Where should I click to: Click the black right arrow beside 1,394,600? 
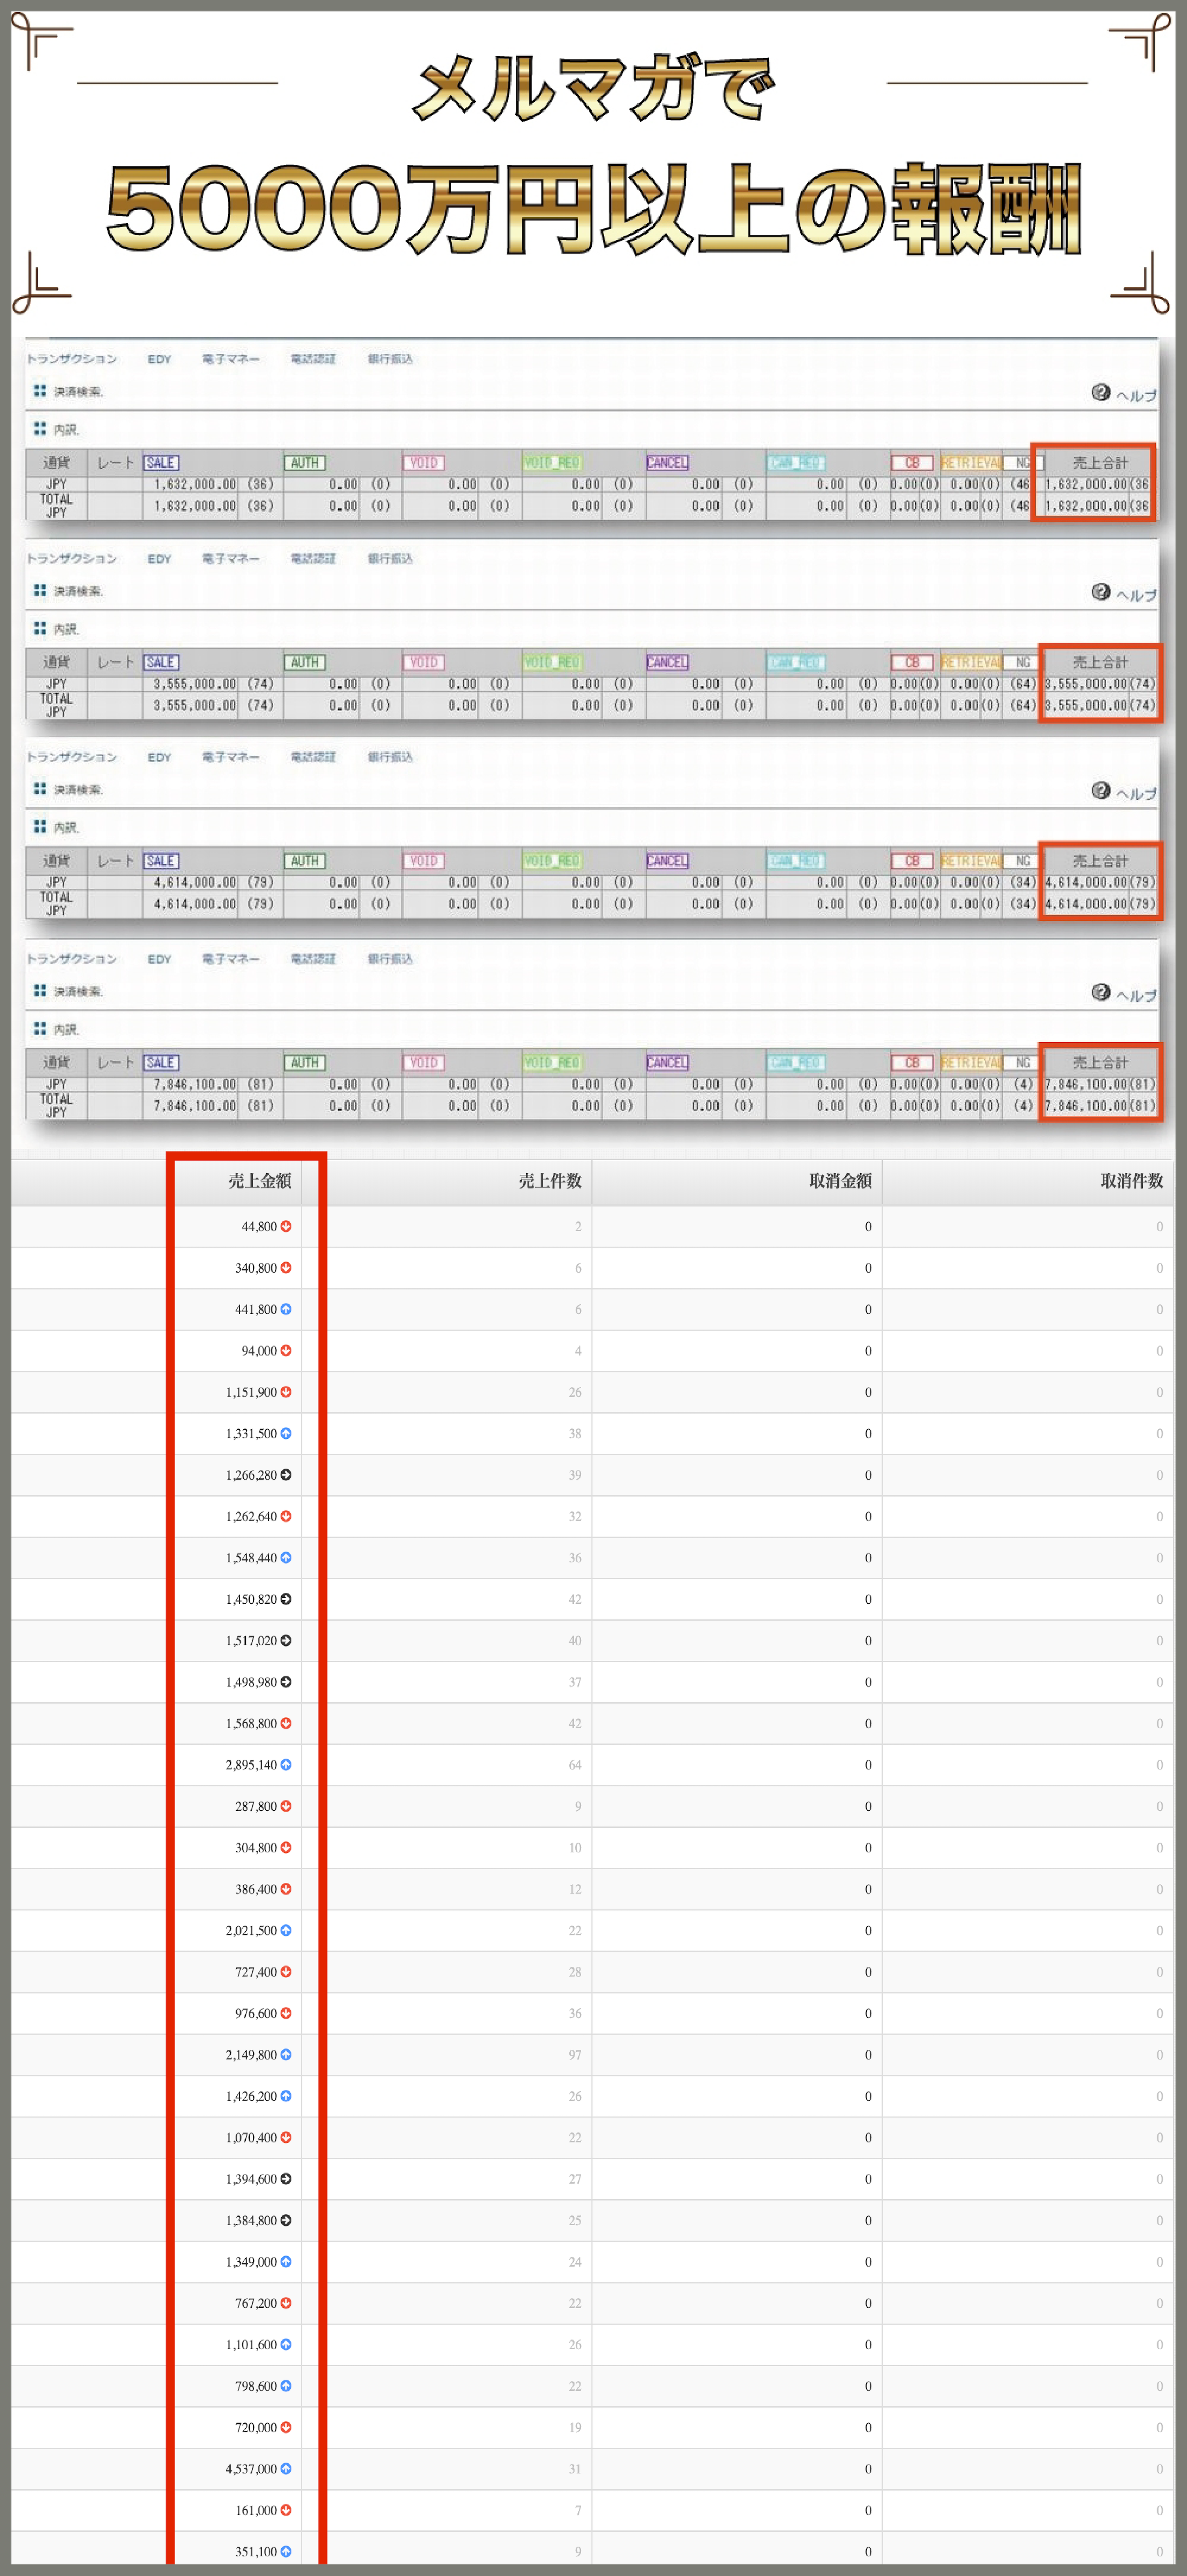[x=286, y=2179]
